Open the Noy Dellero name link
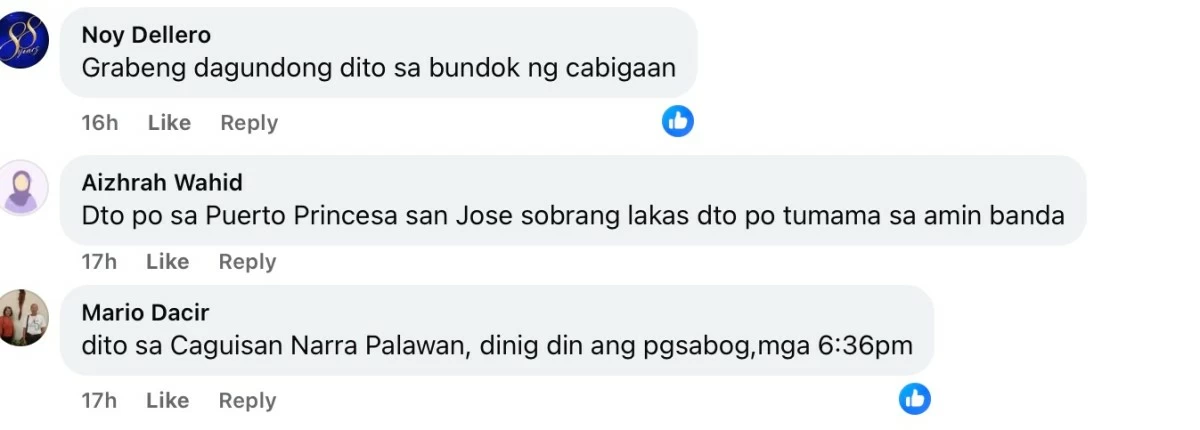 click(146, 36)
